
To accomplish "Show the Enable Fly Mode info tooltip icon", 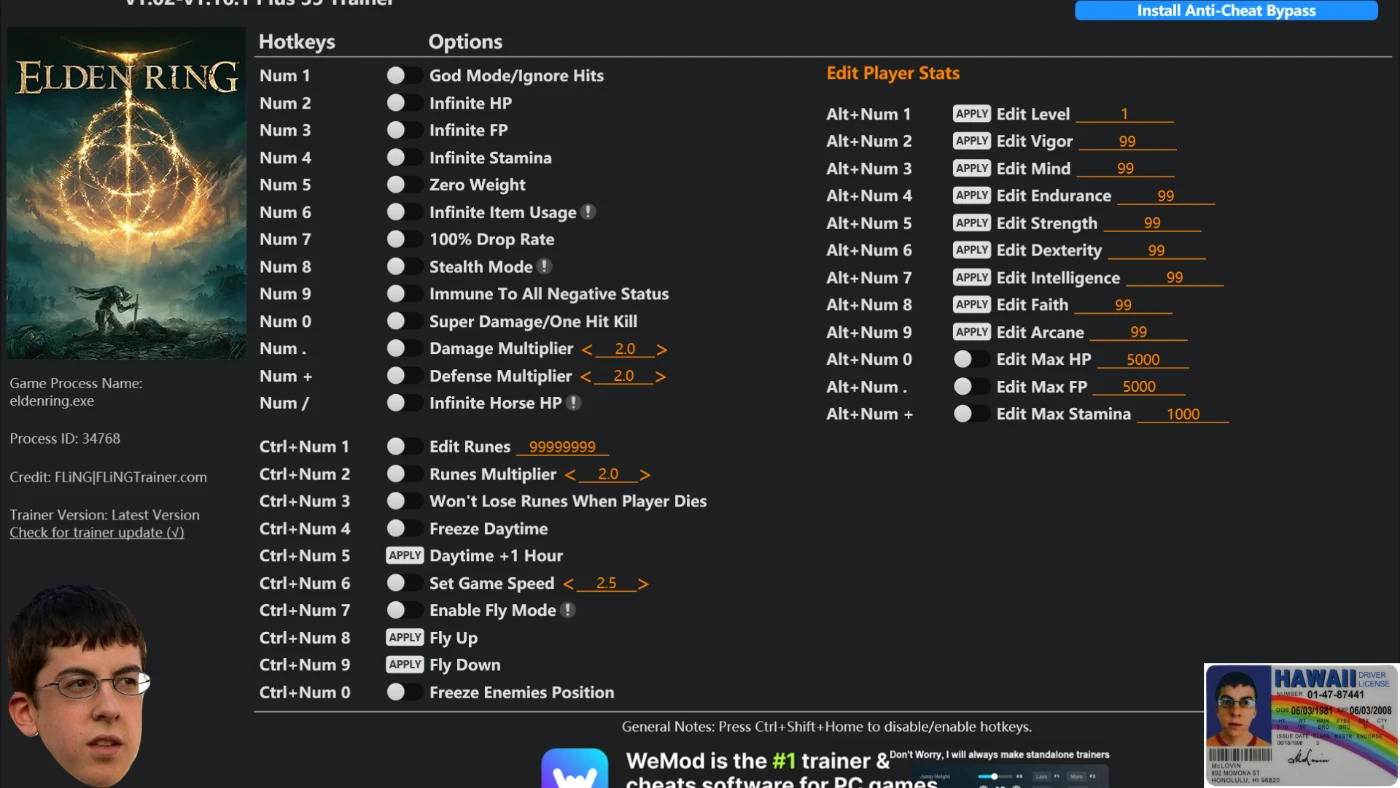I will pos(567,610).
